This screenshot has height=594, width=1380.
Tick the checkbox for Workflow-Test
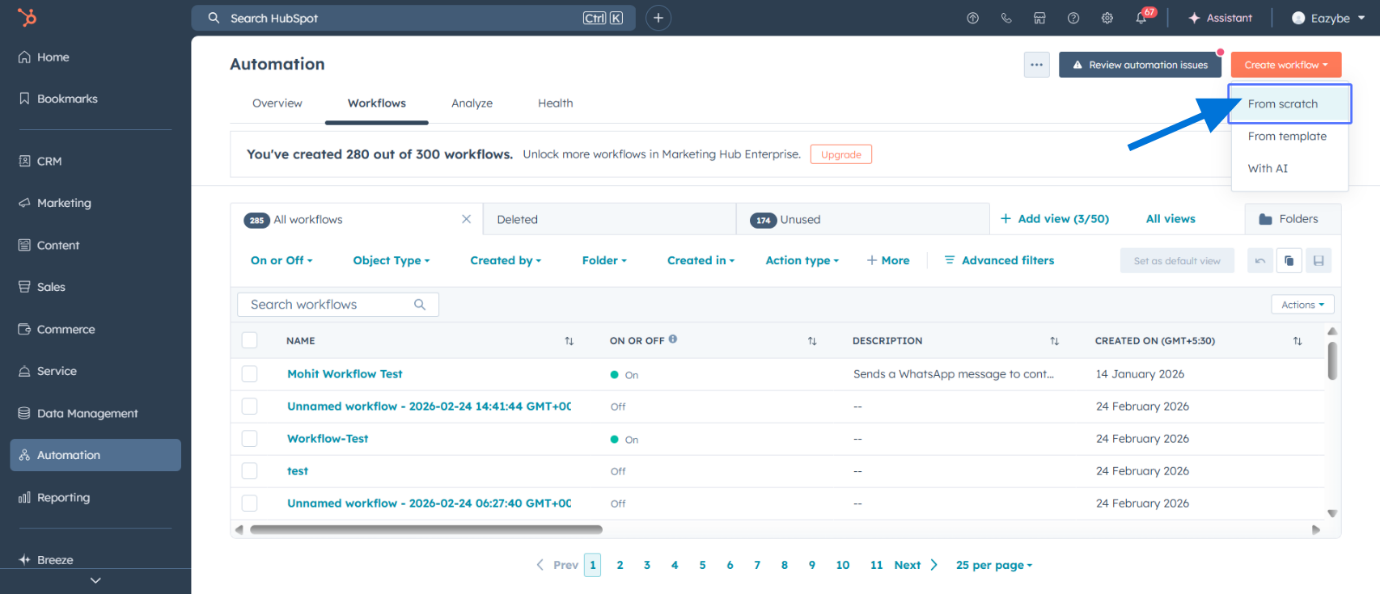tap(249, 439)
